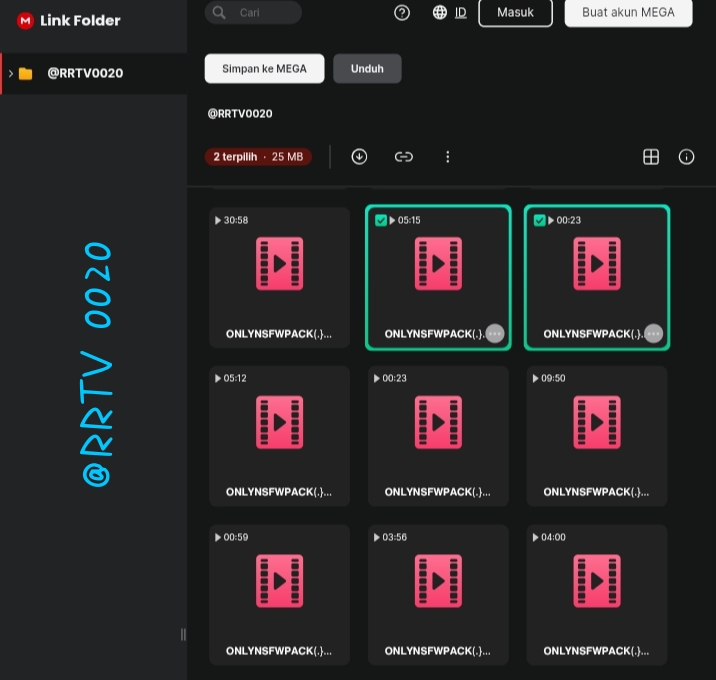Image resolution: width=716 pixels, height=680 pixels.
Task: Click Simpan ke MEGA button
Action: click(x=264, y=69)
